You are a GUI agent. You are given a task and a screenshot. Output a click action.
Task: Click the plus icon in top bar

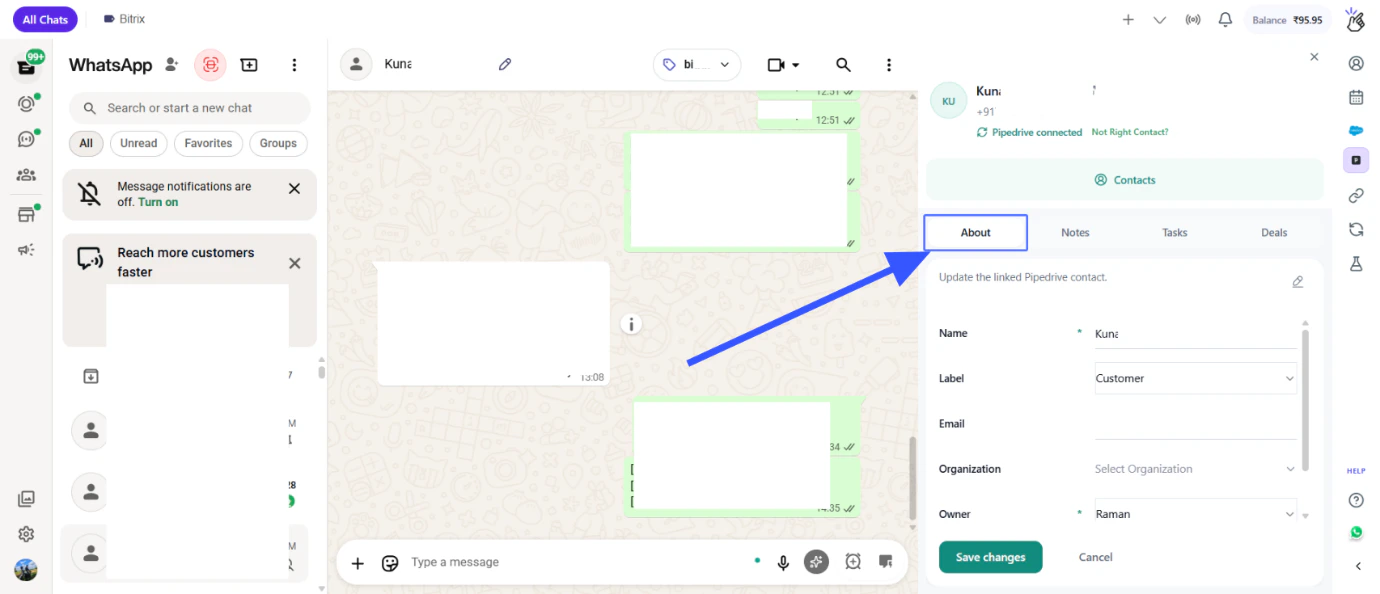[x=1128, y=19]
